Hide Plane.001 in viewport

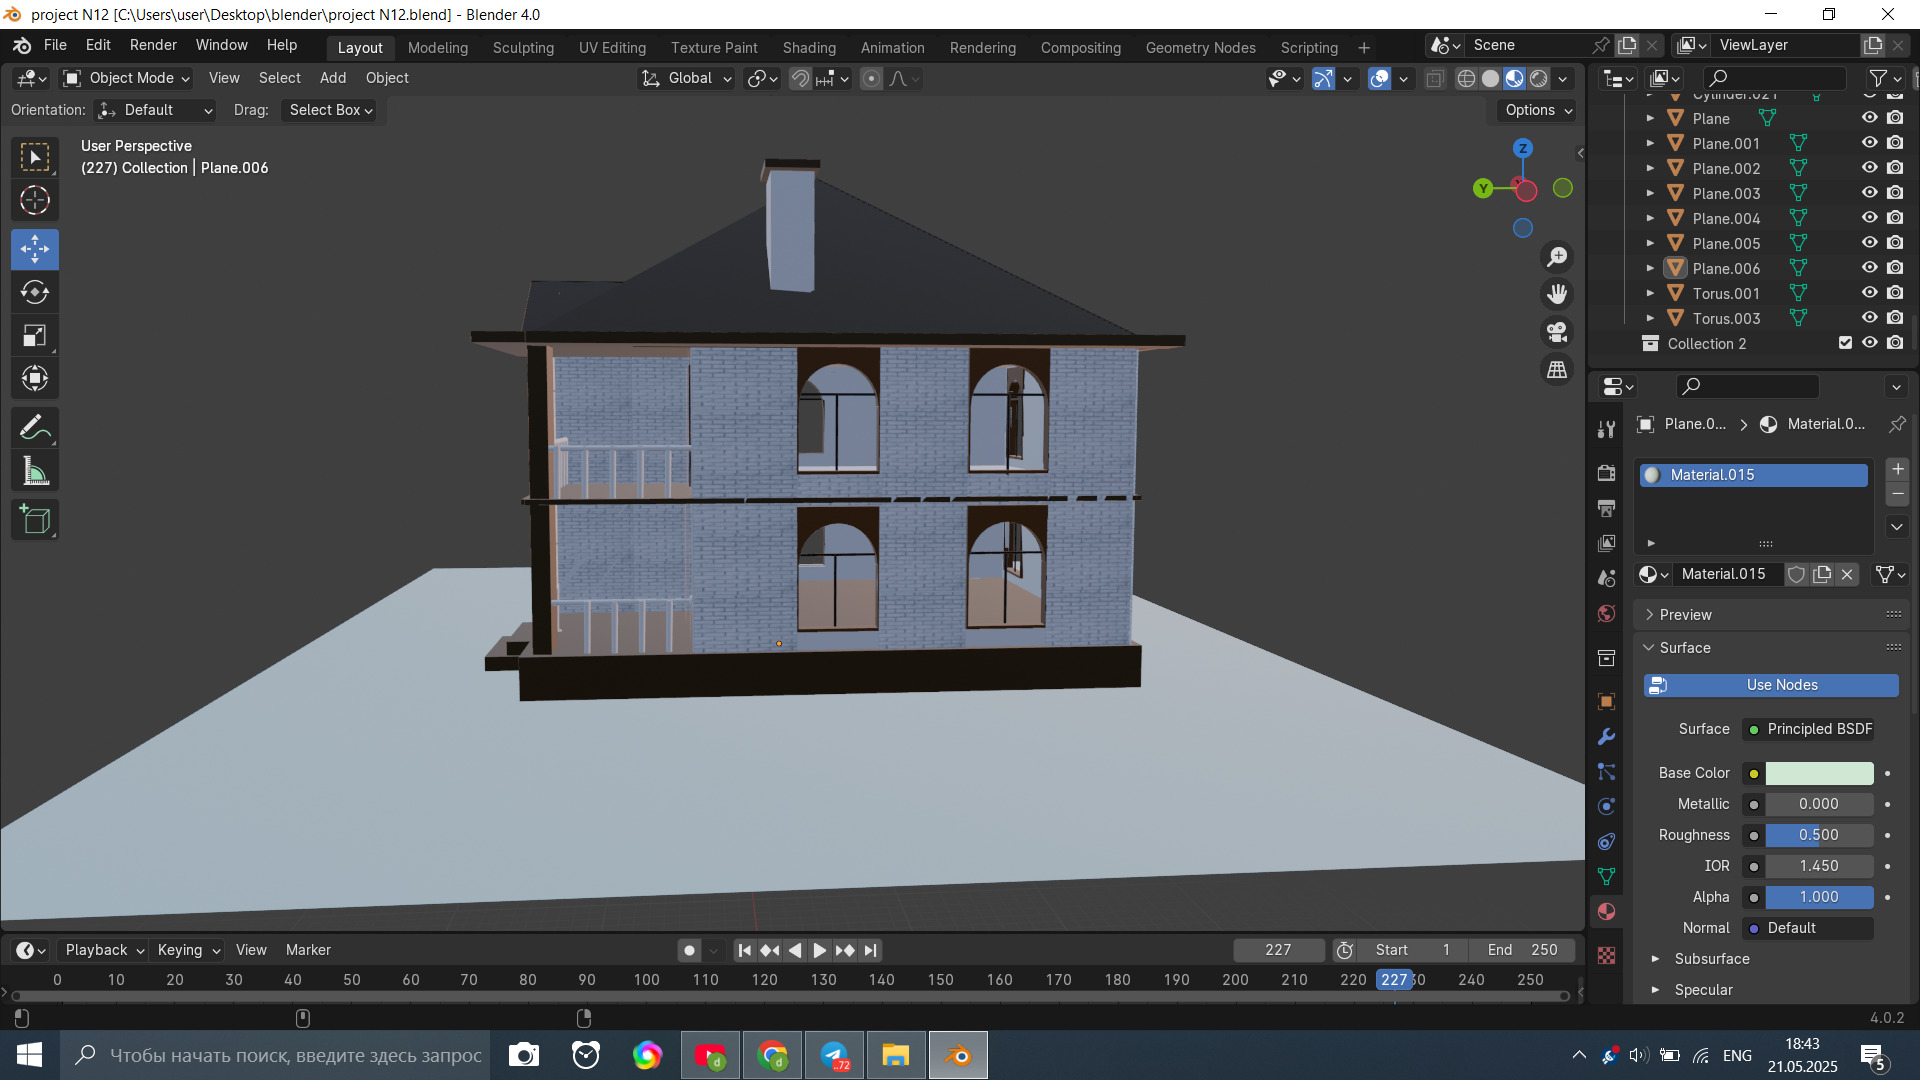(1869, 143)
